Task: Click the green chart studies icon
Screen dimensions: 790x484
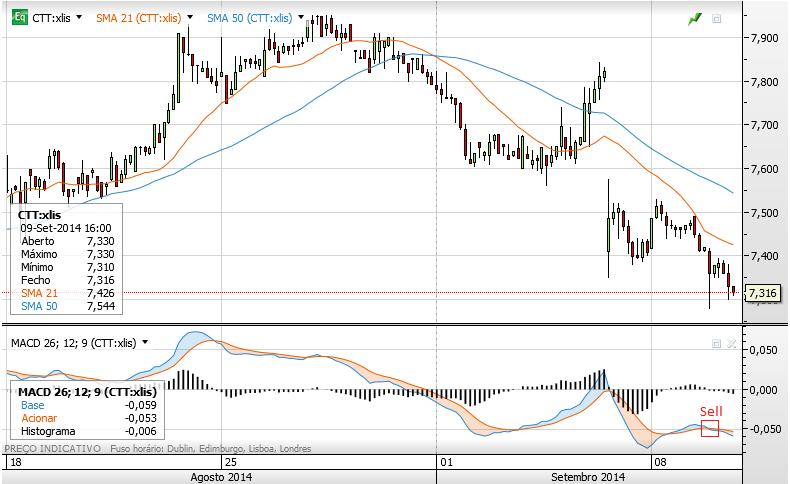Action: (694, 18)
